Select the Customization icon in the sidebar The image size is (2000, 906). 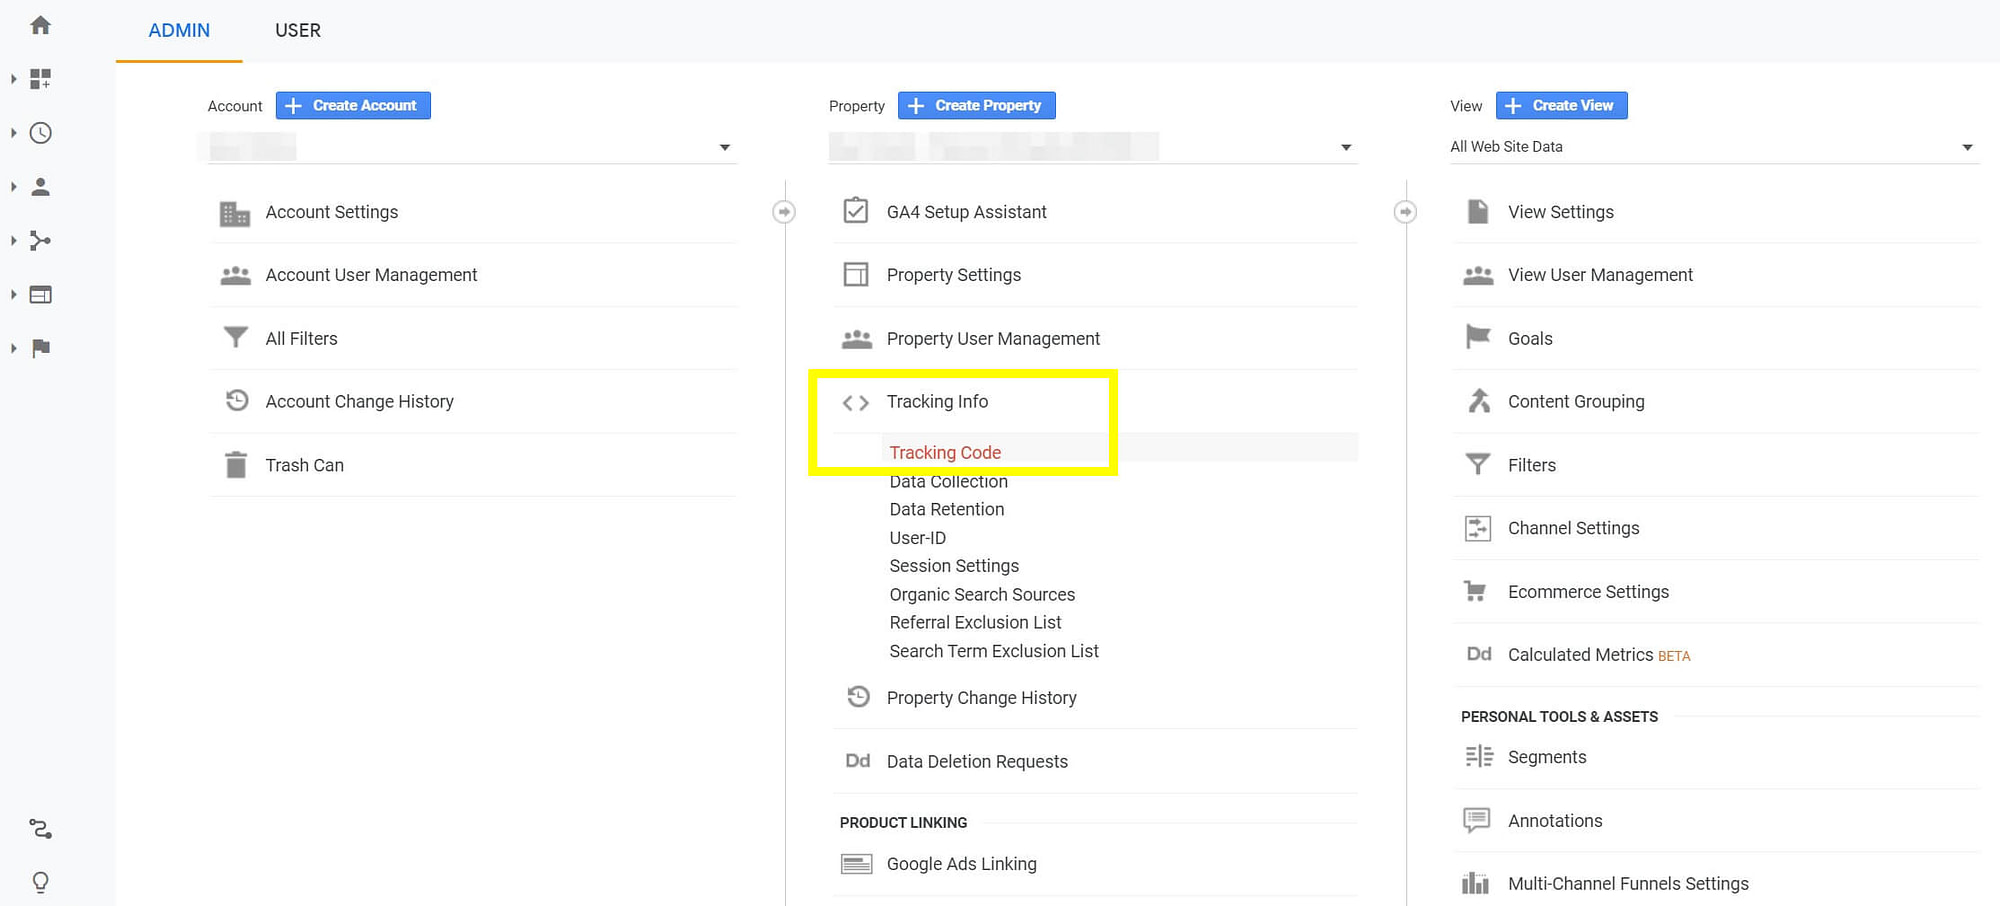pos(40,79)
